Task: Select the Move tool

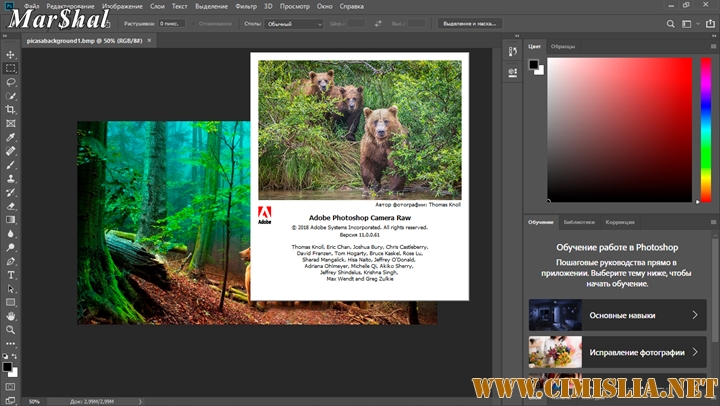Action: tap(11, 54)
